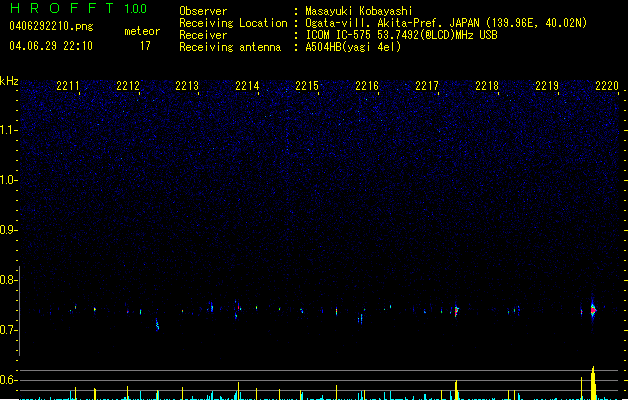Click the strong meteor echo before 2220
Image resolution: width=629 pixels, height=400 pixels.
pyautogui.click(x=593, y=310)
